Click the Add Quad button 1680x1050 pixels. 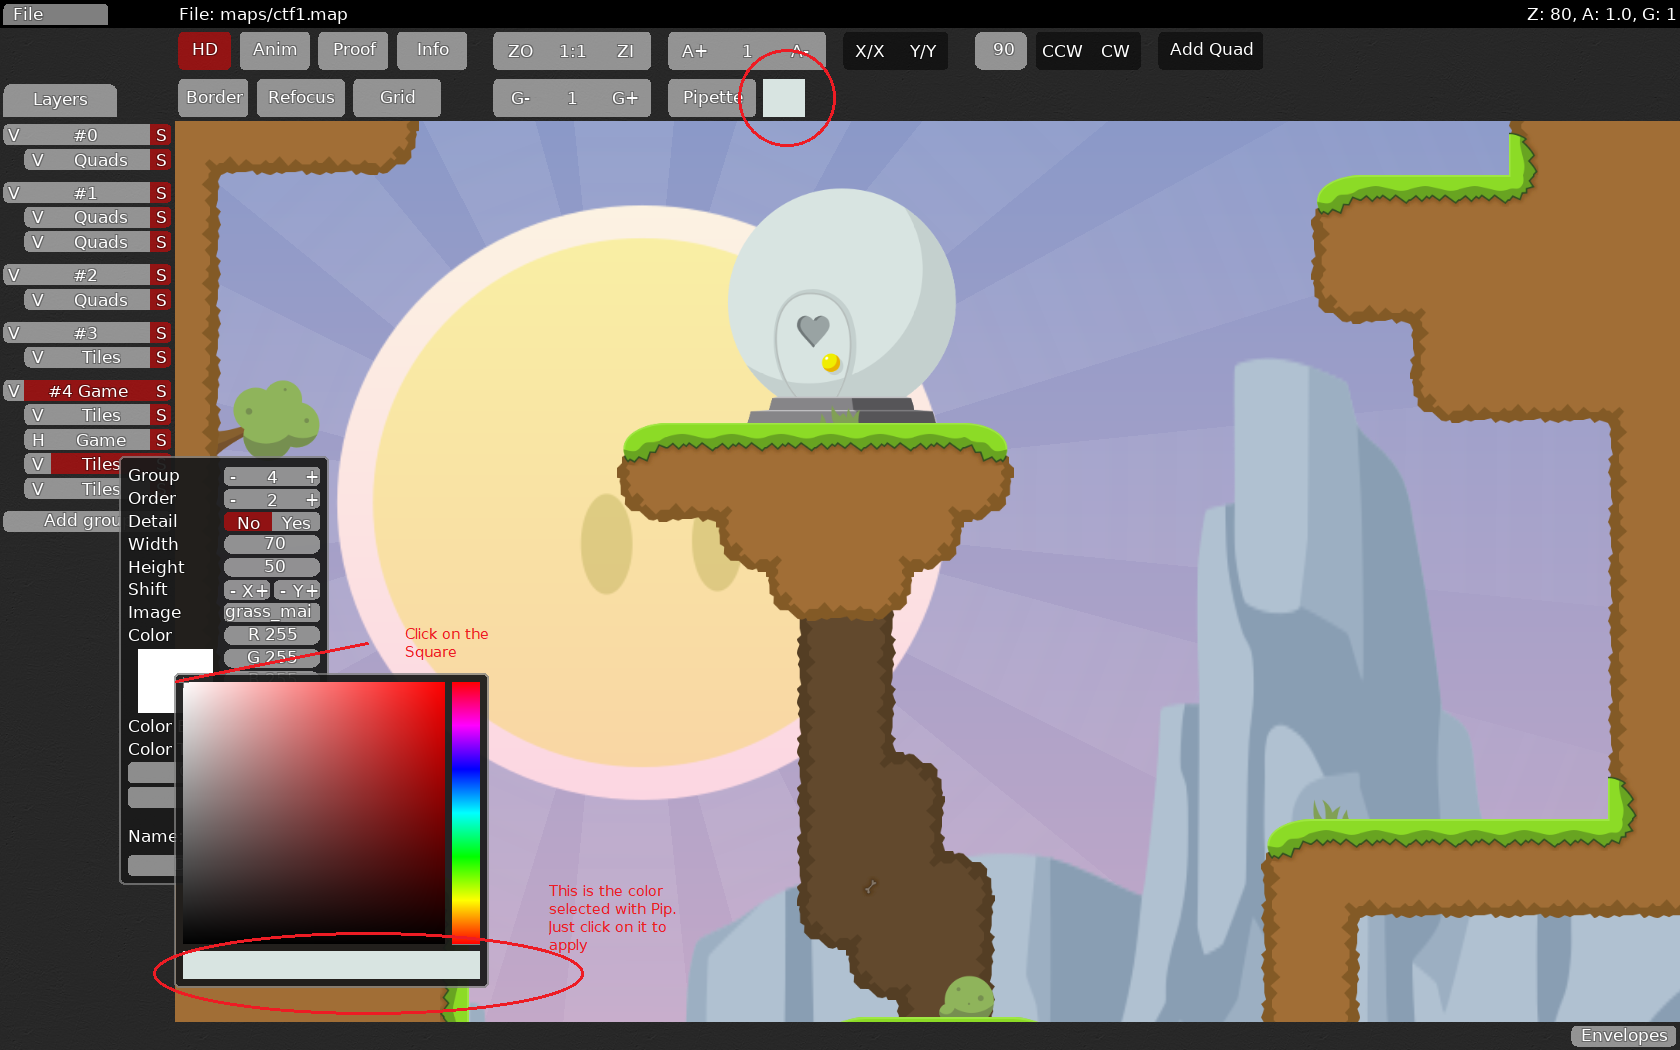[x=1211, y=50]
